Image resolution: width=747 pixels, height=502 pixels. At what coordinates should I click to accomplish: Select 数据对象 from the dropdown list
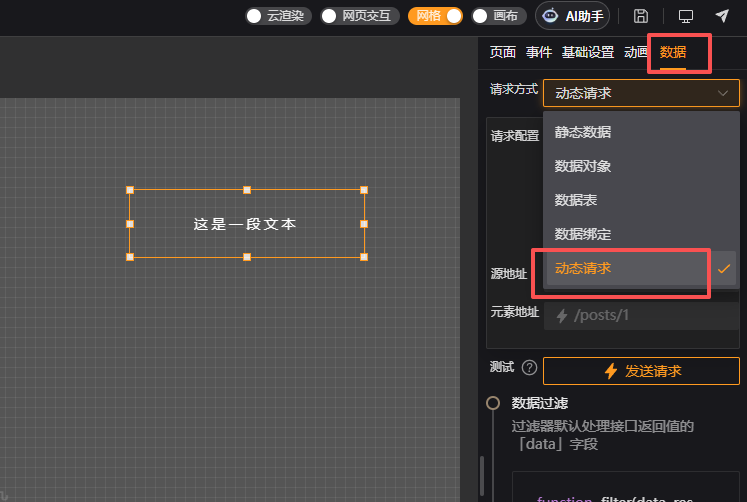click(641, 166)
